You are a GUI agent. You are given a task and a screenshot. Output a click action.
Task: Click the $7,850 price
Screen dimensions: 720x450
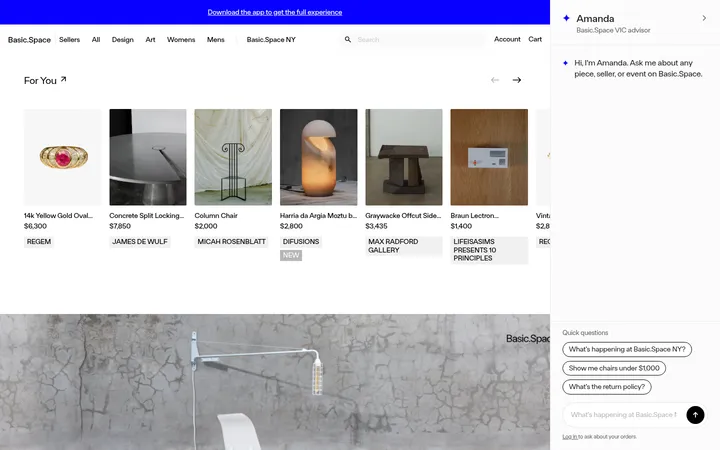tap(120, 226)
